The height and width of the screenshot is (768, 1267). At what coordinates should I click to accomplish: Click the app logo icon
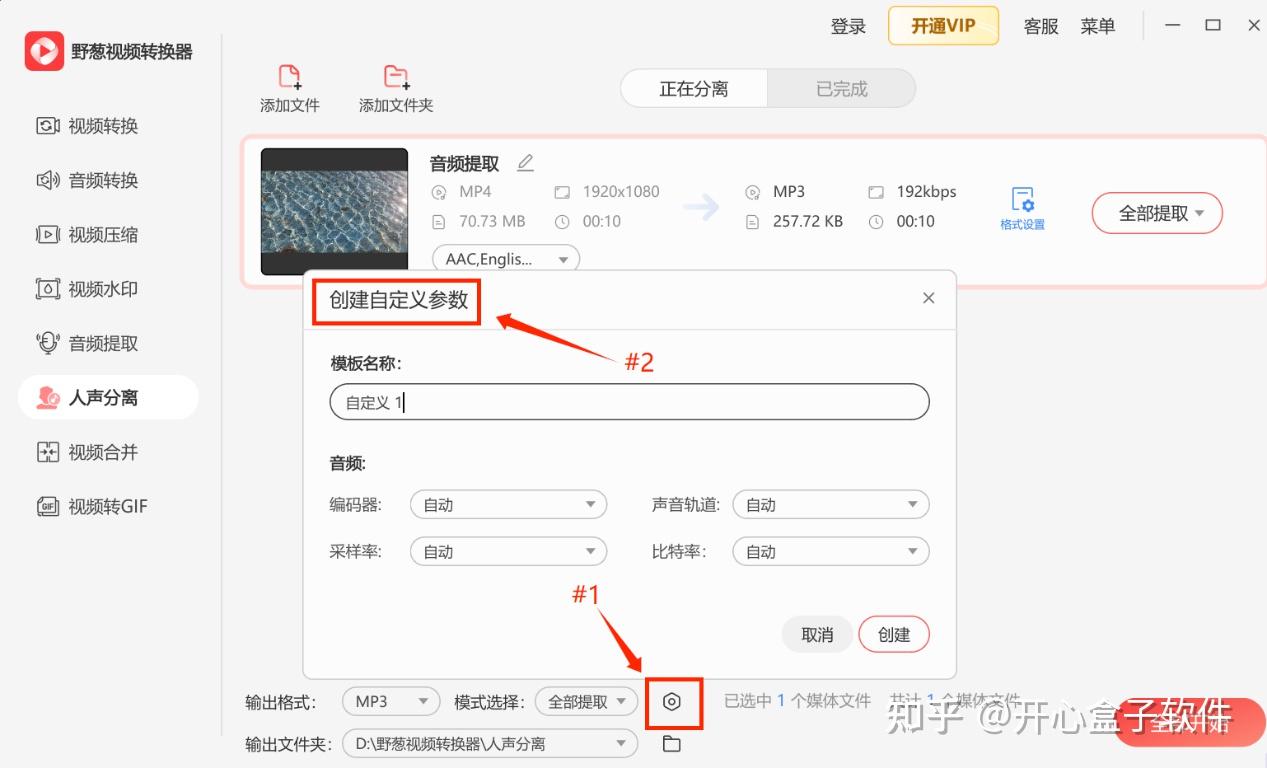pyautogui.click(x=44, y=51)
